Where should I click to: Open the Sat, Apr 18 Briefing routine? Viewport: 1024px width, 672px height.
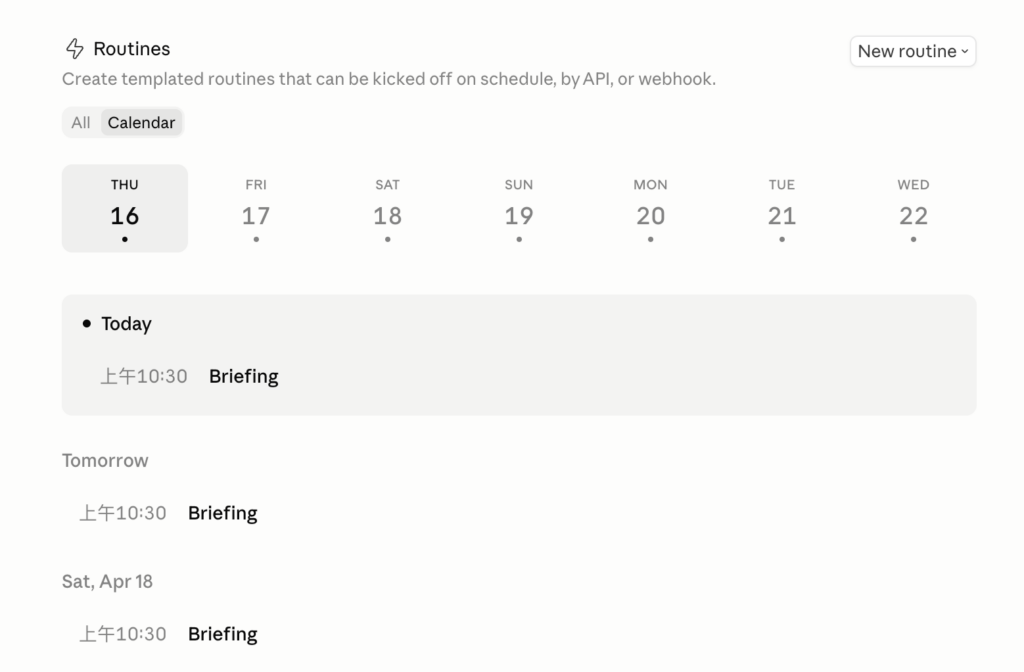223,635
